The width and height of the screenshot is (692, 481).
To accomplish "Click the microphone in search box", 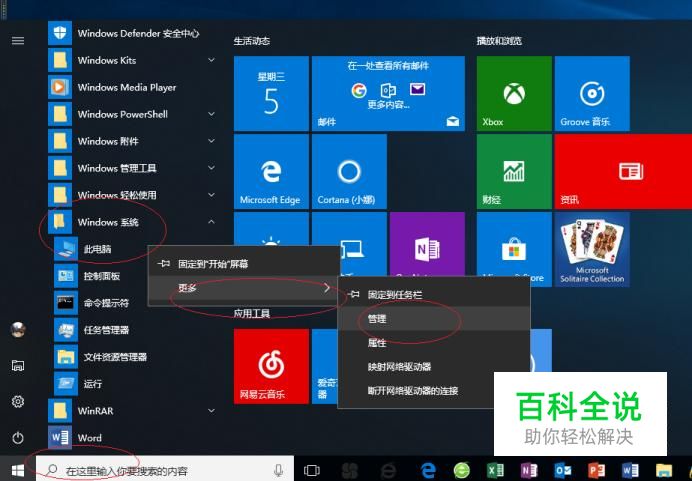I will tap(278, 470).
